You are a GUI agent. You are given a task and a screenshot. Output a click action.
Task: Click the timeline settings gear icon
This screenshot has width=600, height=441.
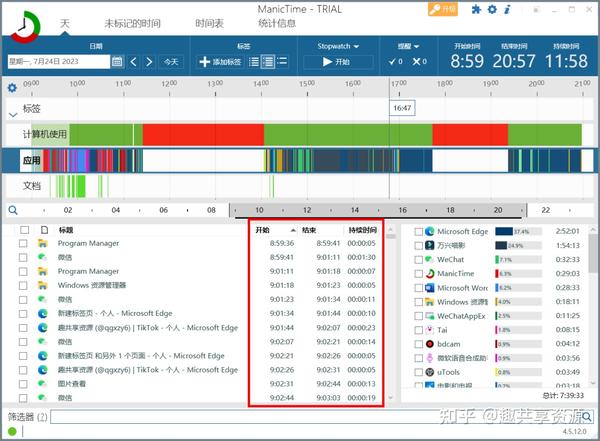(12, 88)
